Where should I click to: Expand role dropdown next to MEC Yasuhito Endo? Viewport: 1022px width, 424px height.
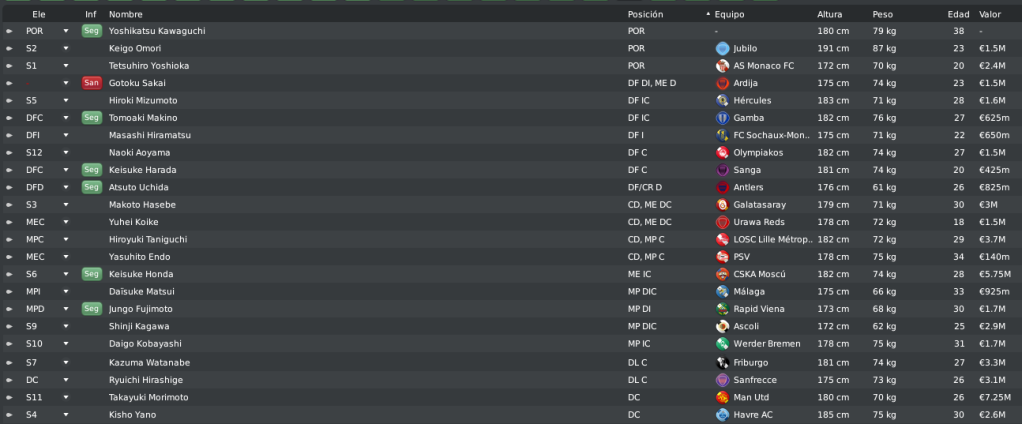[66, 257]
